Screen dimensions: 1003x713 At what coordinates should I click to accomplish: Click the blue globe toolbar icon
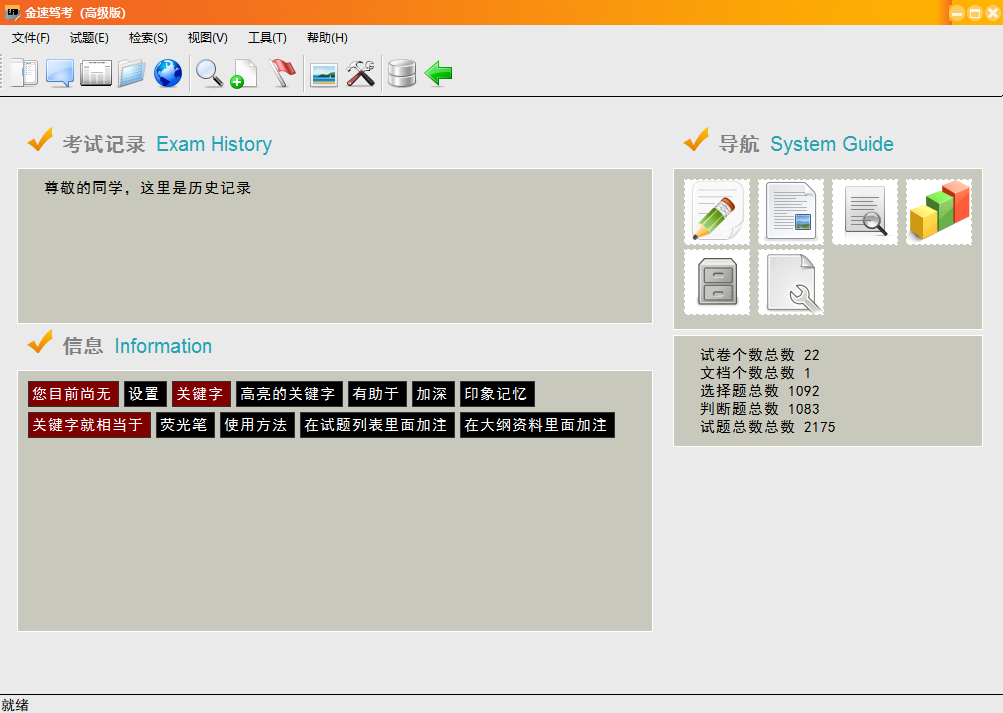click(168, 73)
